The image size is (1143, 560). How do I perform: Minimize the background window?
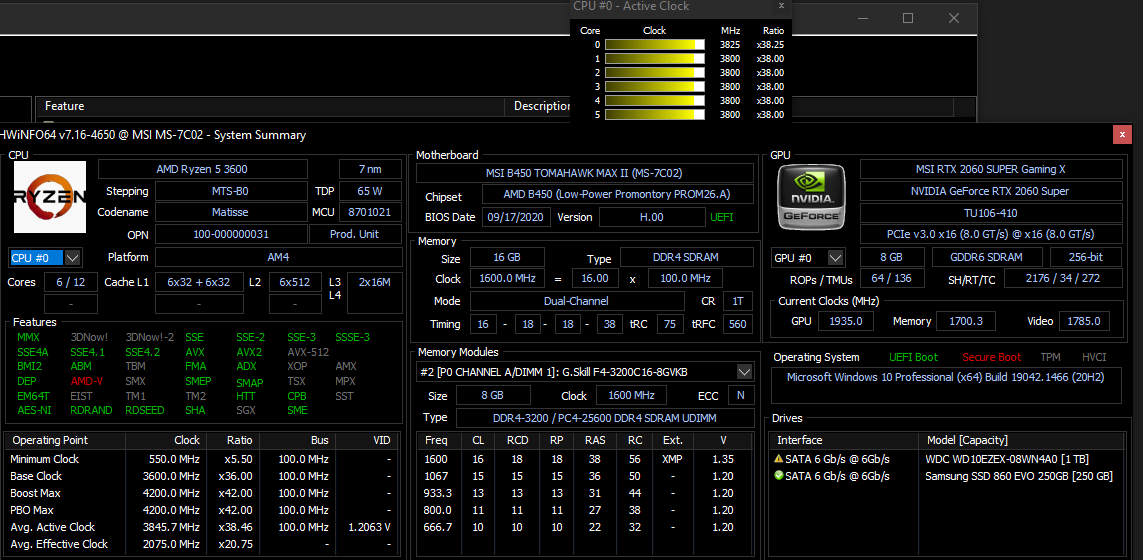click(x=864, y=18)
